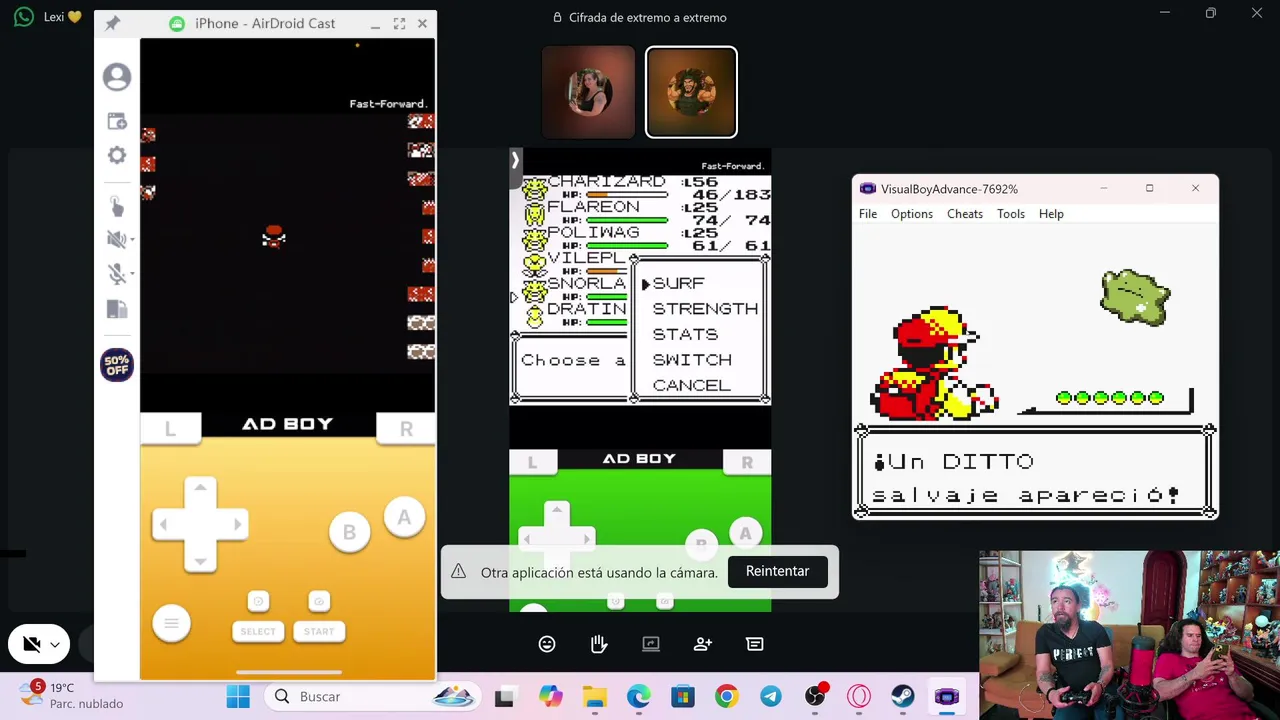
Task: Pin the AirDroid Cast window on top
Action: (112, 23)
